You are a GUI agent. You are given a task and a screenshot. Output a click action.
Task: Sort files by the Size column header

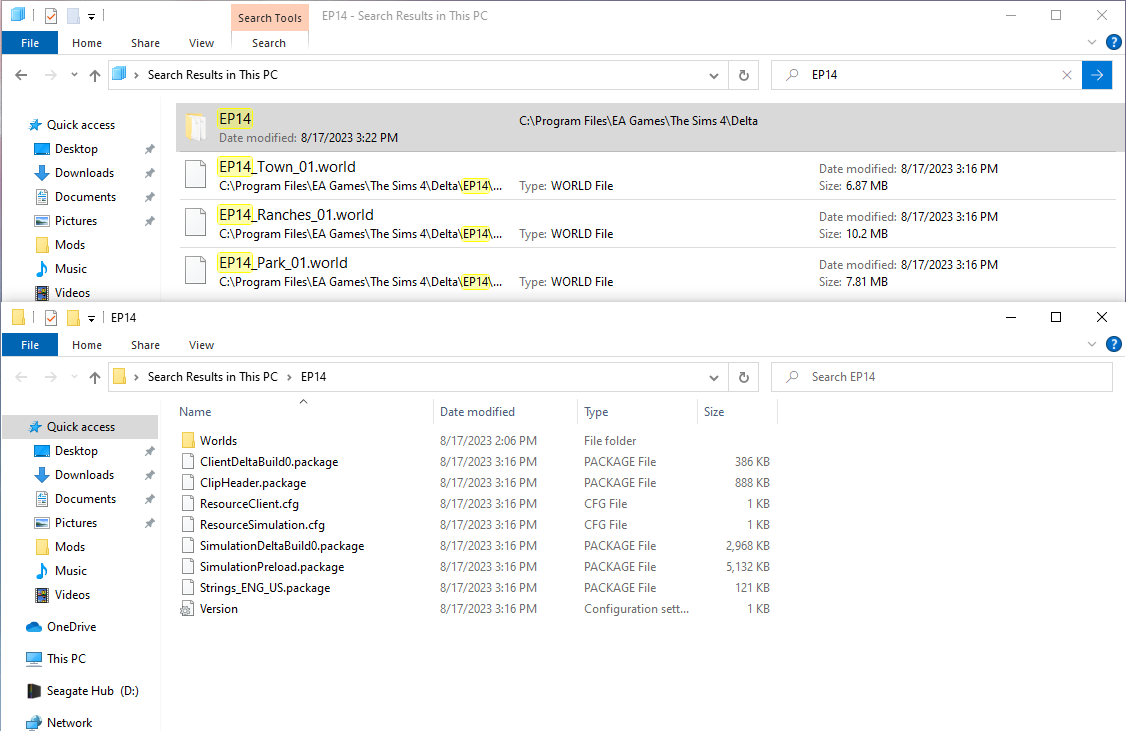pyautogui.click(x=714, y=412)
